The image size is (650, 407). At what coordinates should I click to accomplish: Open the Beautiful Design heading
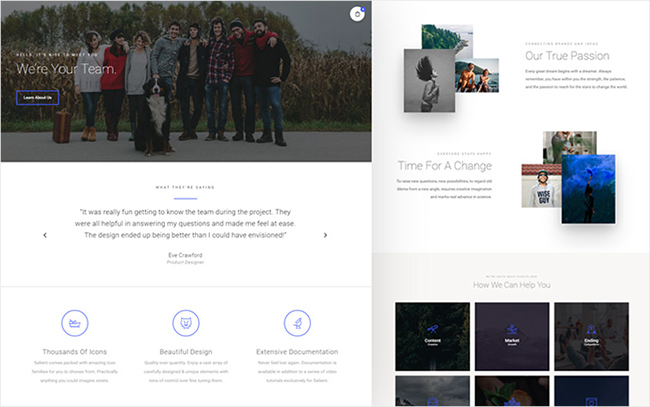coord(186,352)
